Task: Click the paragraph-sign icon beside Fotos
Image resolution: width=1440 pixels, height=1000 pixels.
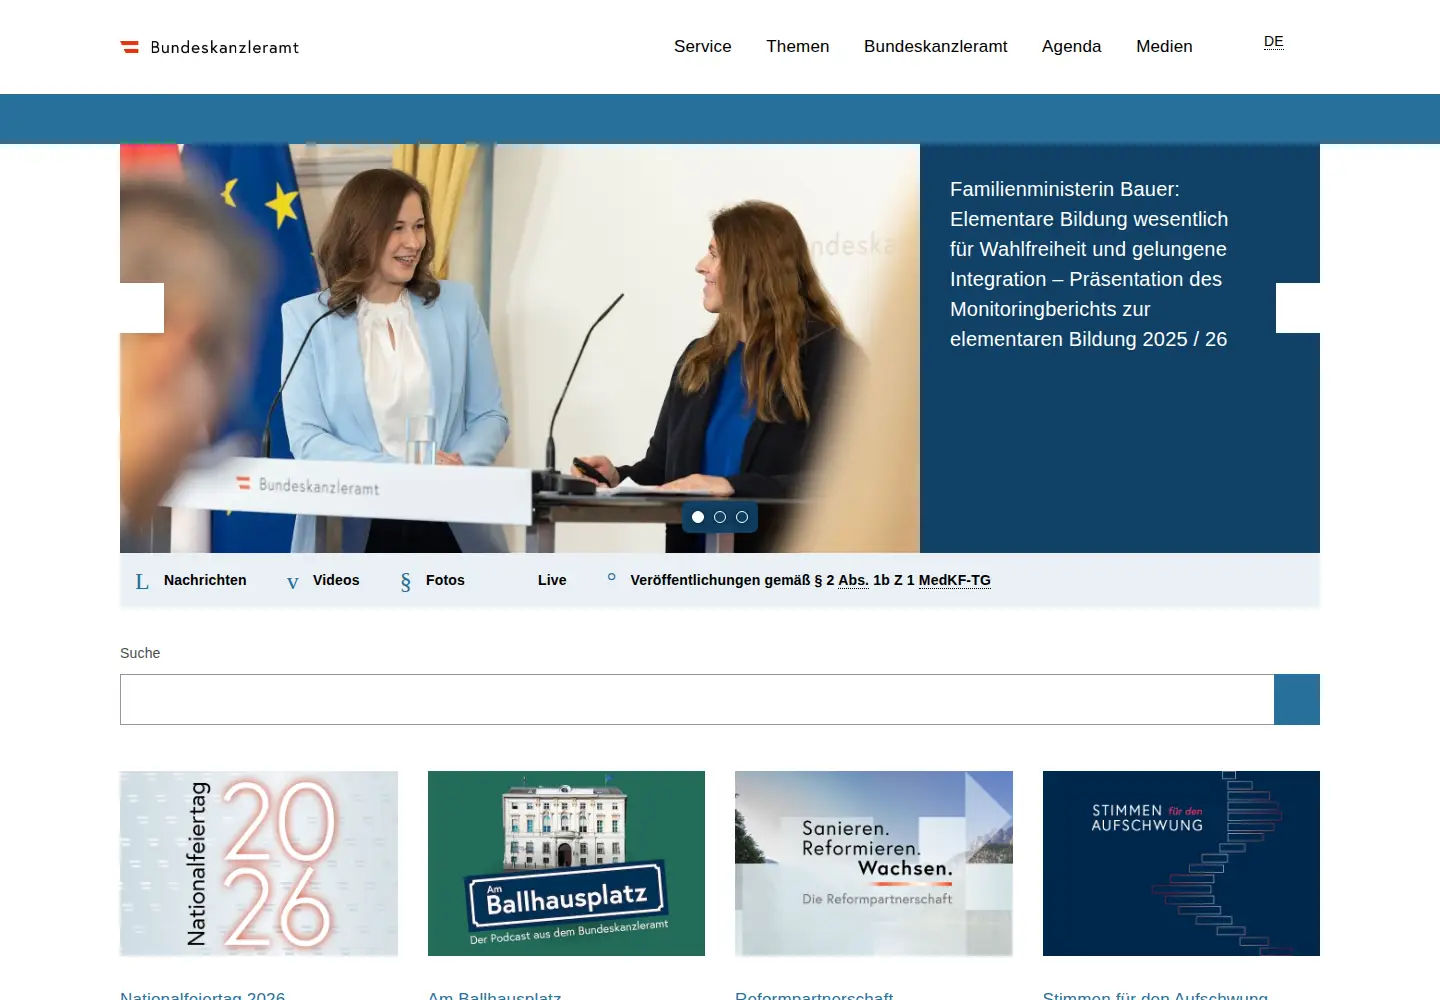Action: click(405, 582)
